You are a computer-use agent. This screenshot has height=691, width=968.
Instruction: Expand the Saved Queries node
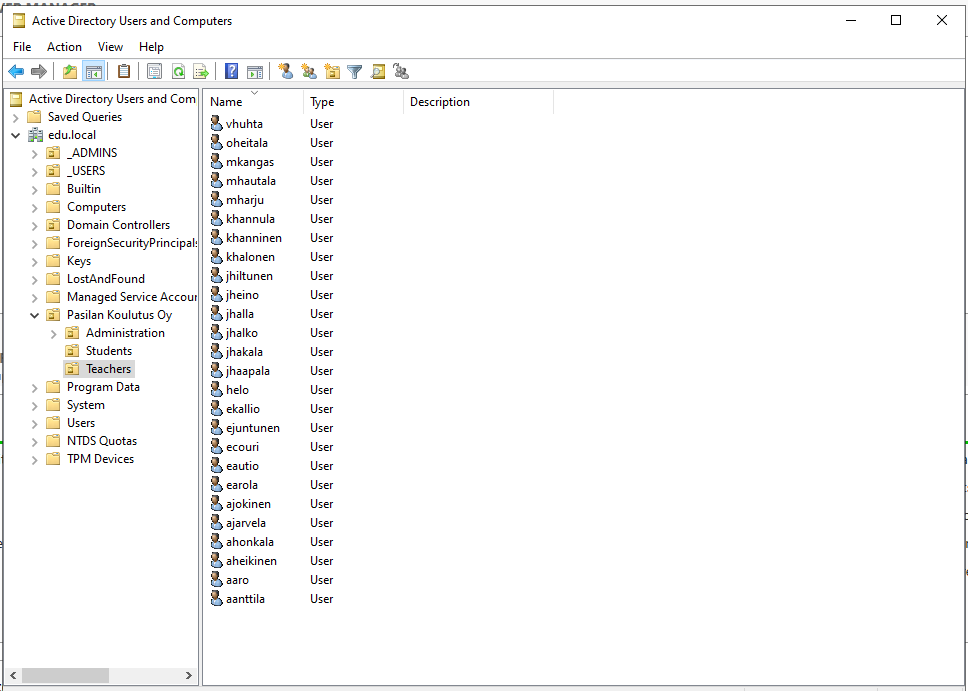(x=15, y=117)
